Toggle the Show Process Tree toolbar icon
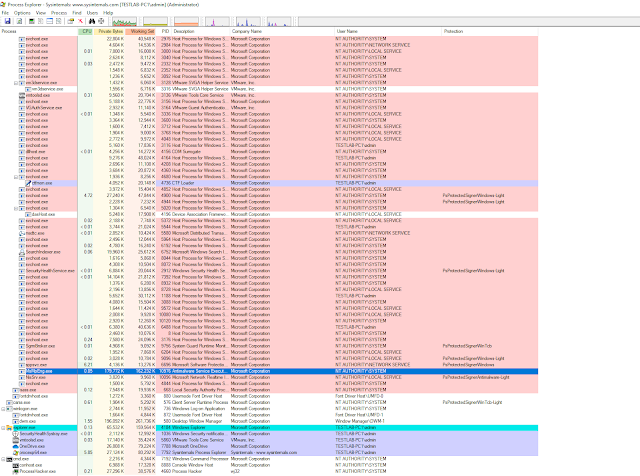The width and height of the screenshot is (640, 476). pos(40,21)
